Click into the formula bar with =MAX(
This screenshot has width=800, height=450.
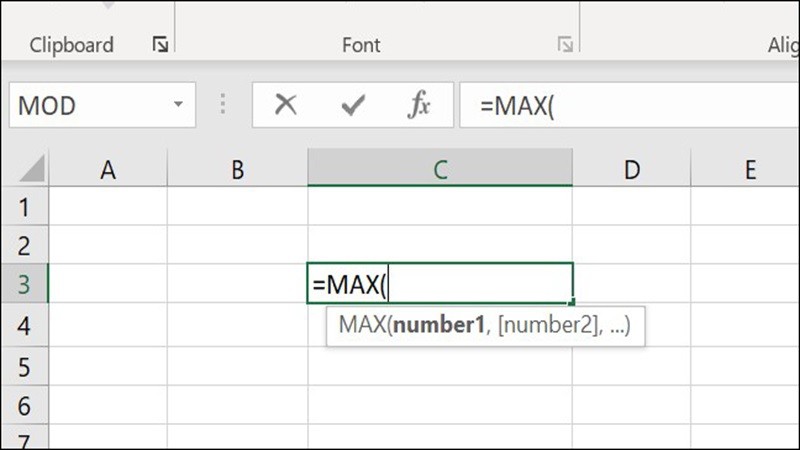630,105
